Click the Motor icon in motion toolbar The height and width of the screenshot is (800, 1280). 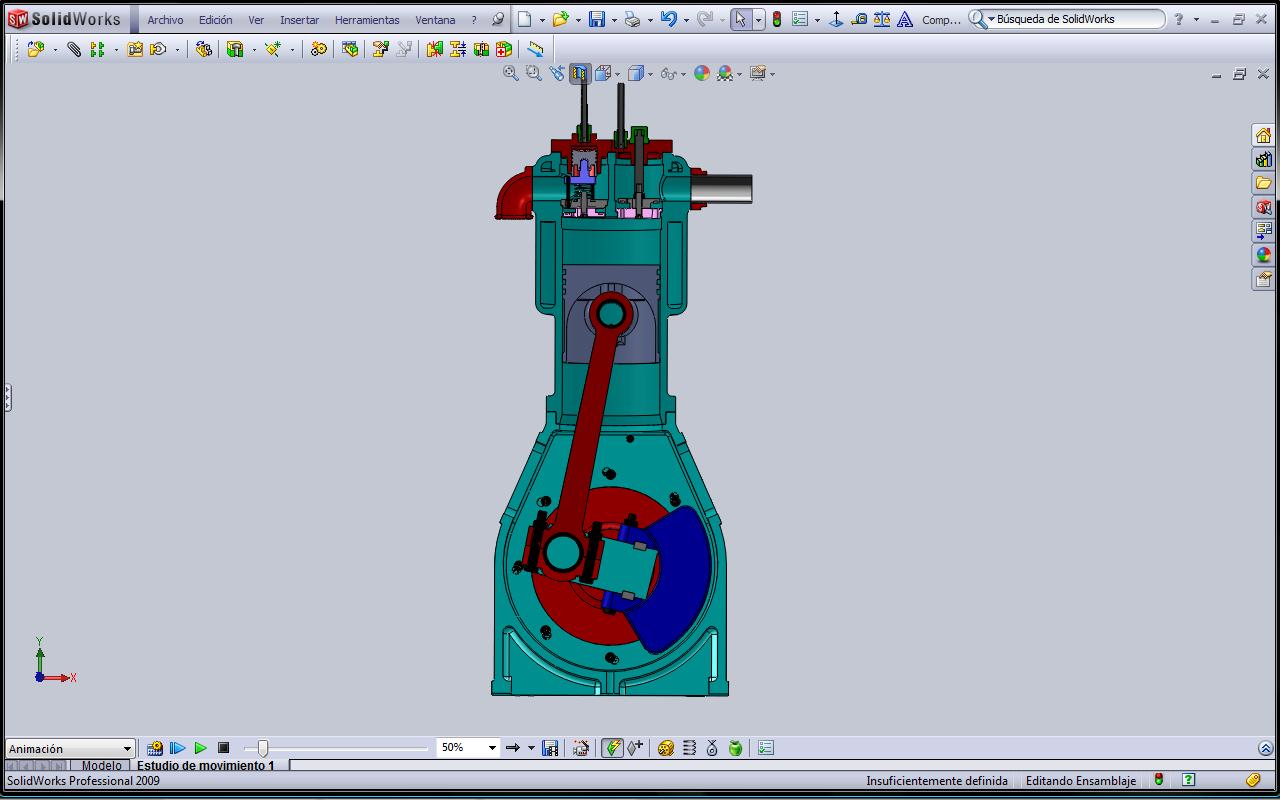point(666,748)
